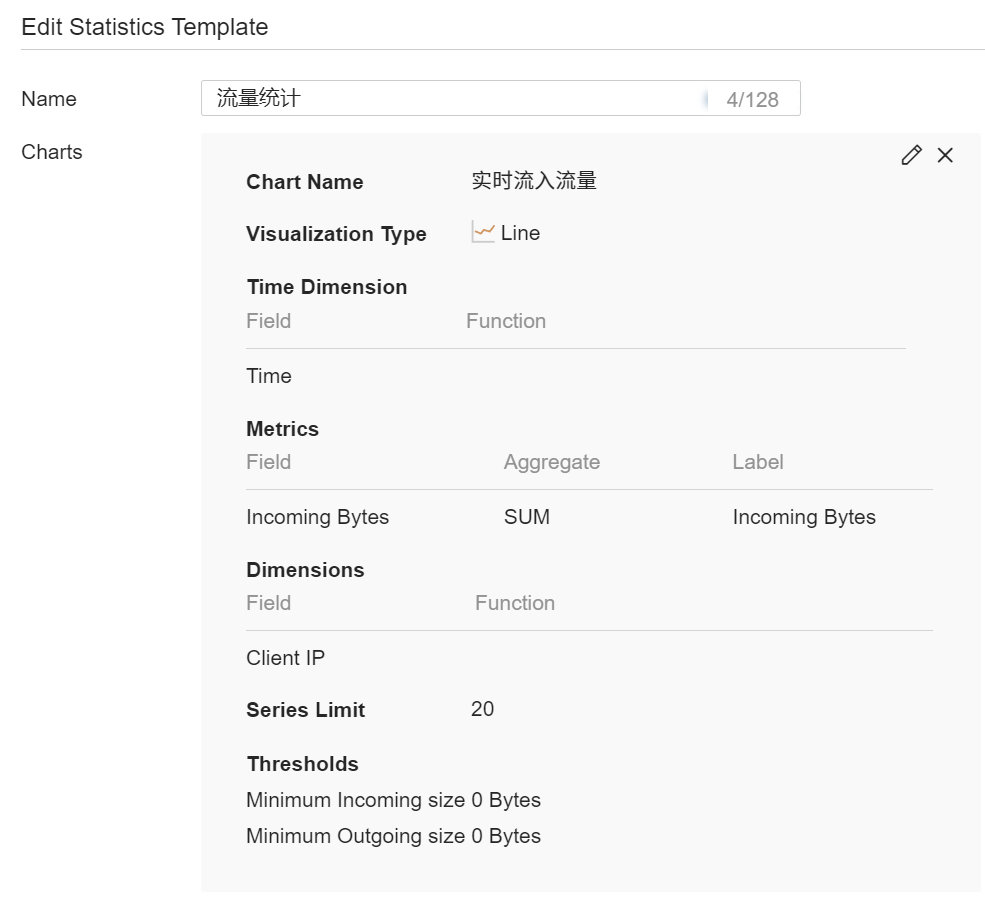The height and width of the screenshot is (901, 985).
Task: Click the Line visualization type text
Action: click(520, 233)
